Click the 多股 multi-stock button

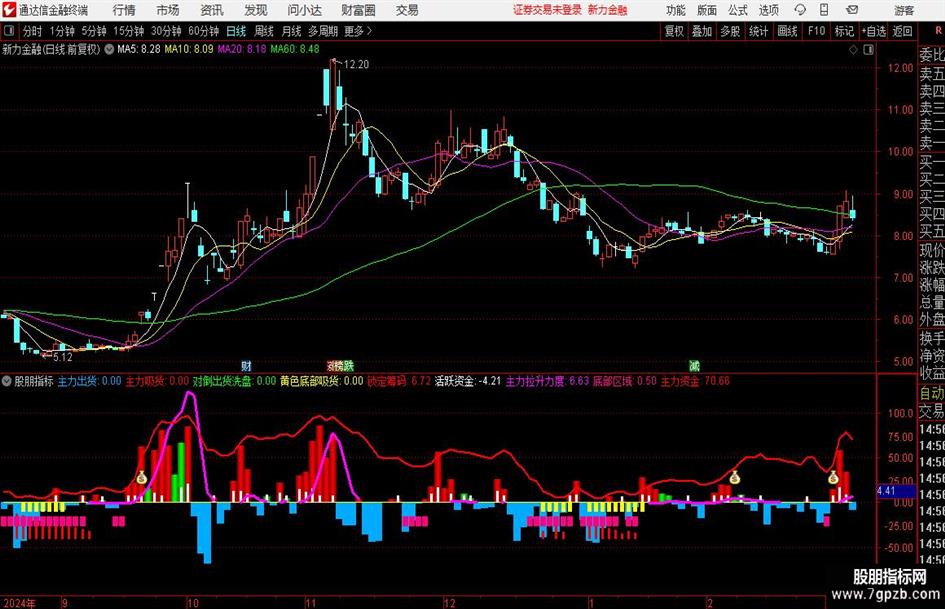730,31
